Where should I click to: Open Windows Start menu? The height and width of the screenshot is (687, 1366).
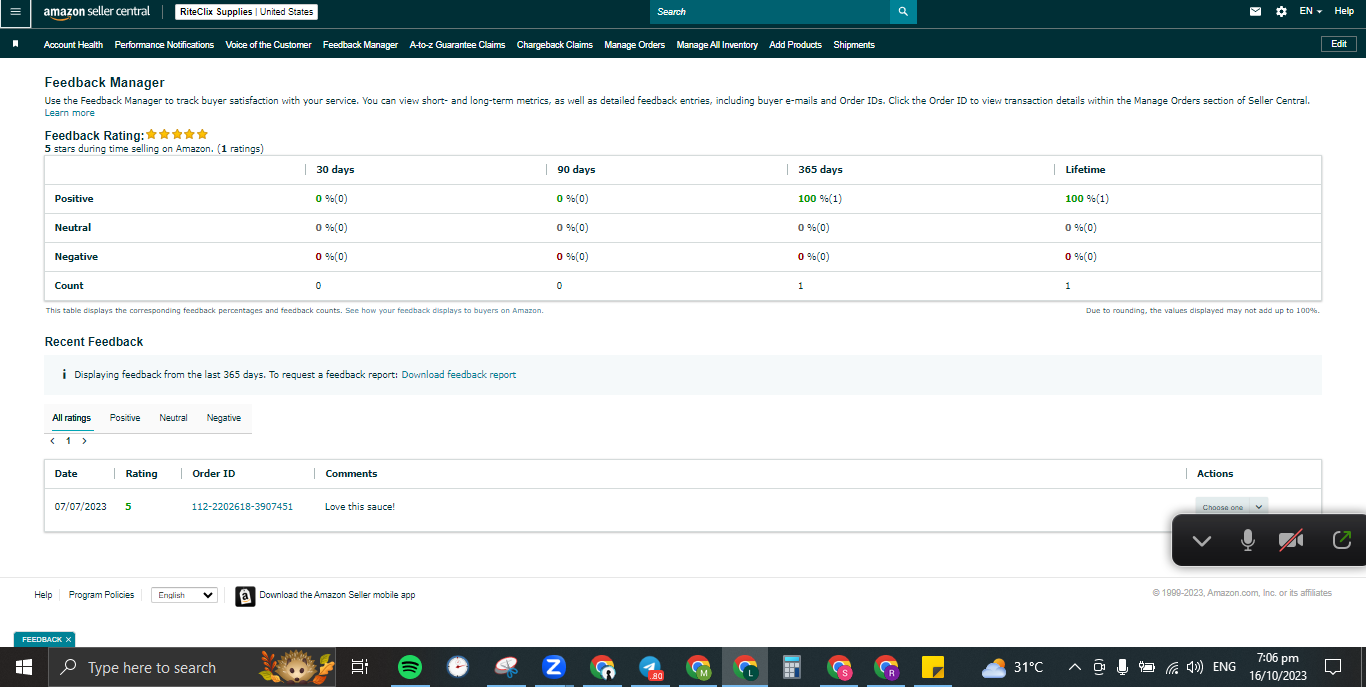[x=23, y=667]
